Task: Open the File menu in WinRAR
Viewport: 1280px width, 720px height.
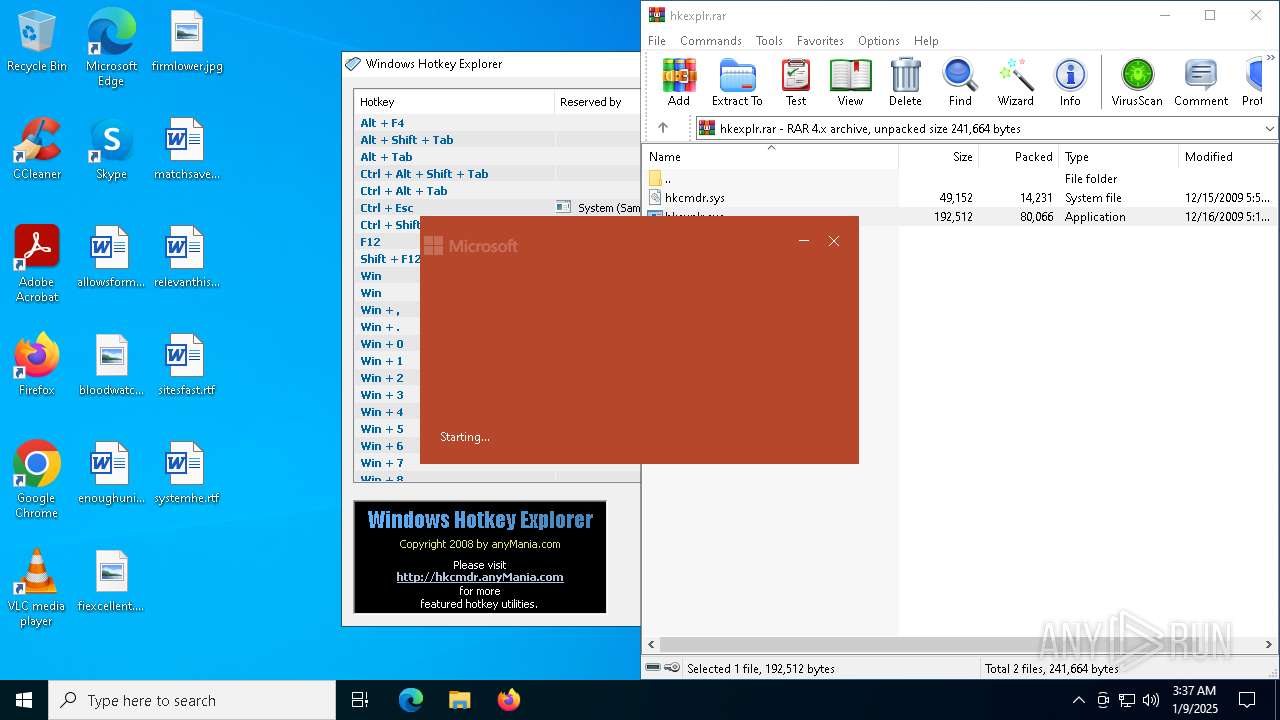Action: coord(657,41)
